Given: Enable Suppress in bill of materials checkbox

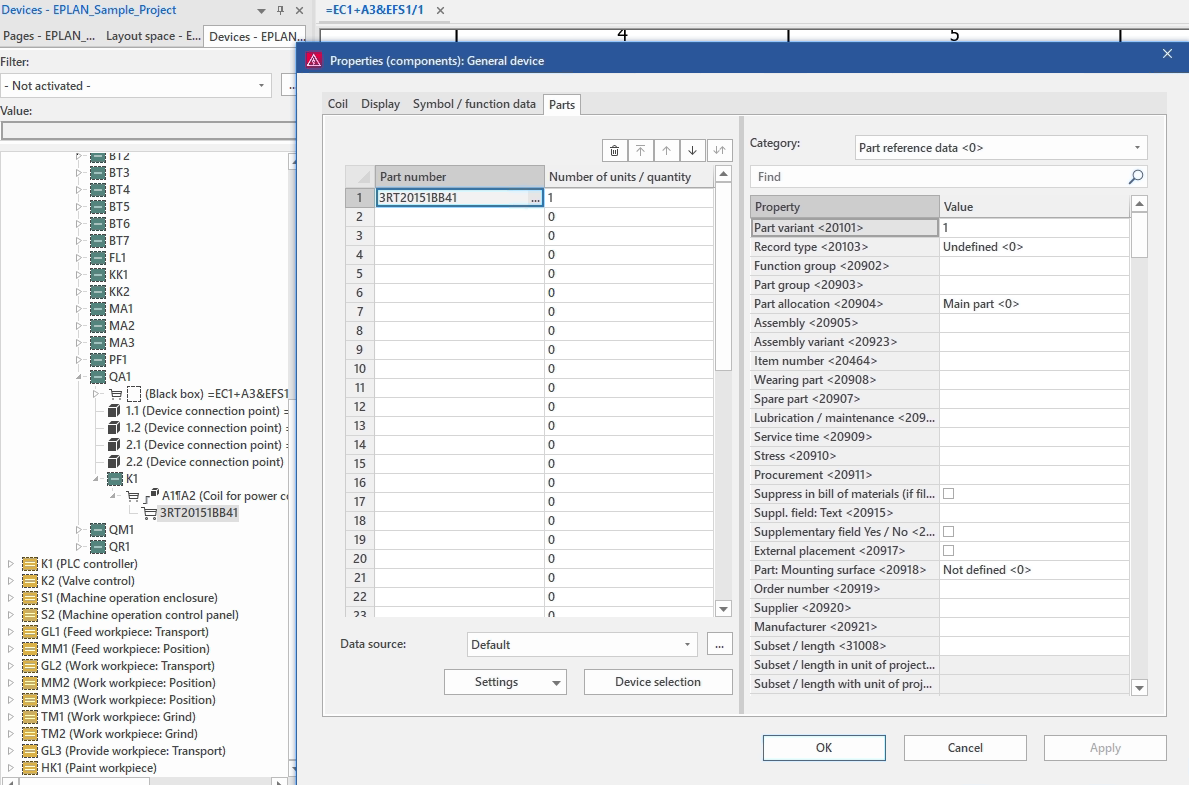Looking at the screenshot, I should coord(948,494).
